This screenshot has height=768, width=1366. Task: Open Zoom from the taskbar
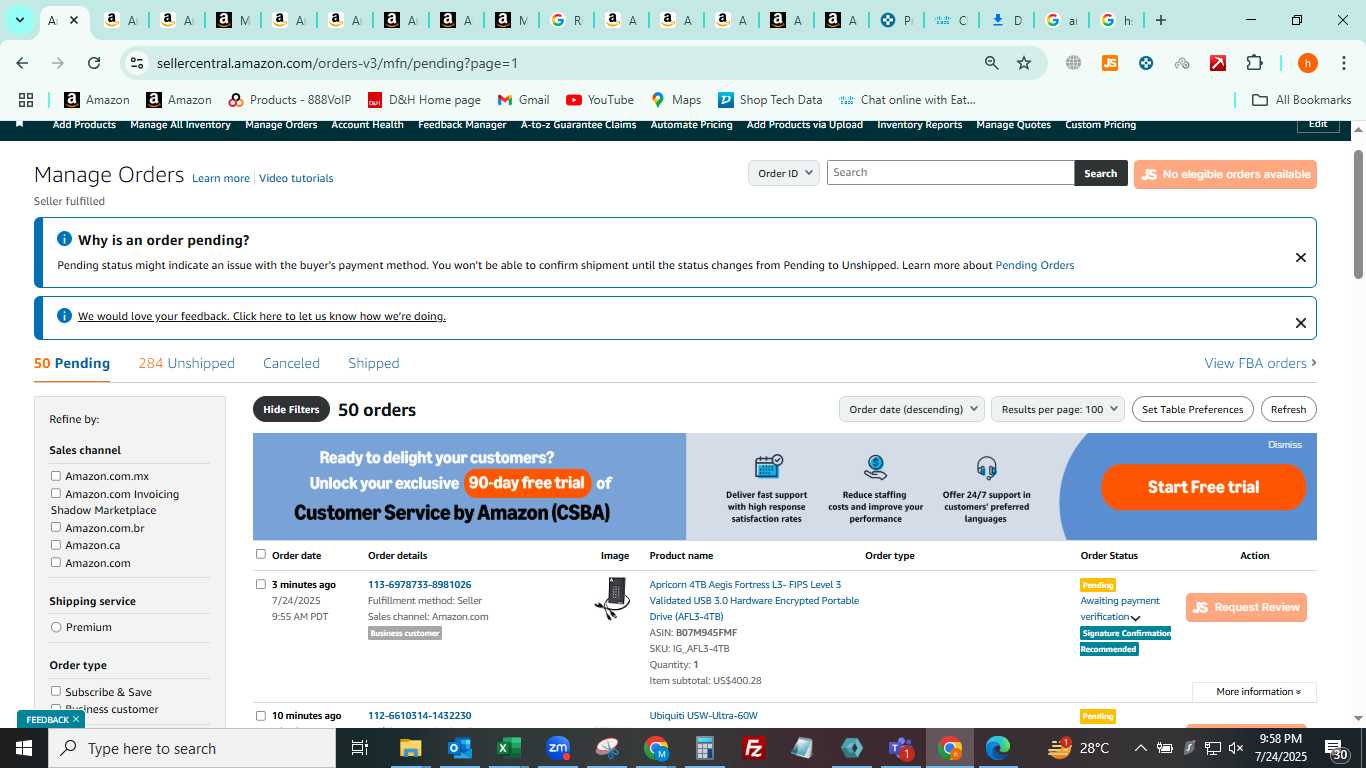[x=558, y=748]
